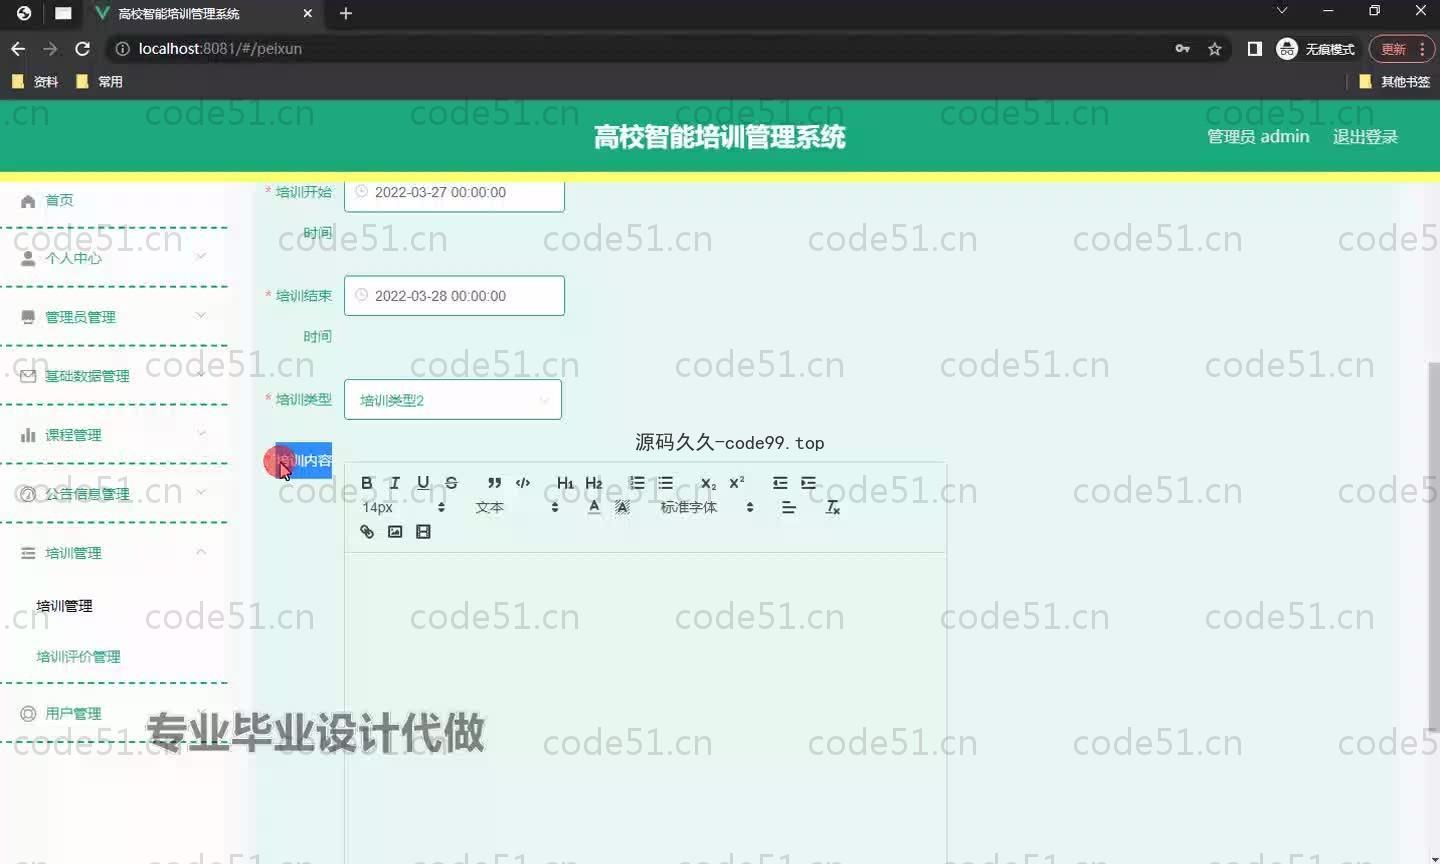
Task: Open the text color picker
Action: (594, 507)
